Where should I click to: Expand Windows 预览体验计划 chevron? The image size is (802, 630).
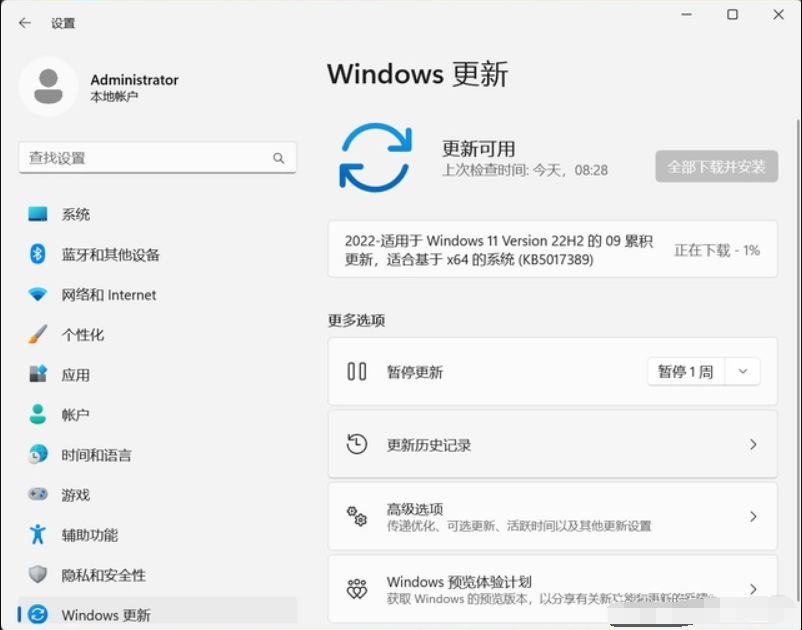(753, 589)
